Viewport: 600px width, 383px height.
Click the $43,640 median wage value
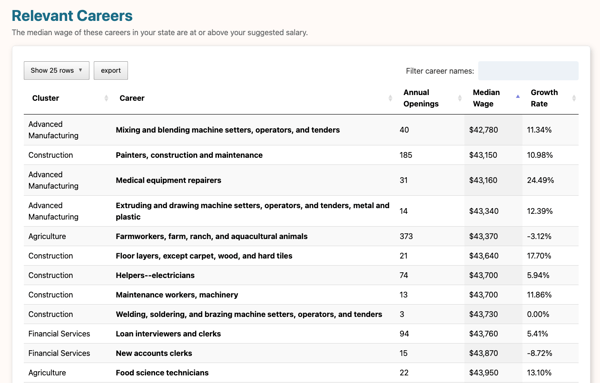(x=484, y=256)
